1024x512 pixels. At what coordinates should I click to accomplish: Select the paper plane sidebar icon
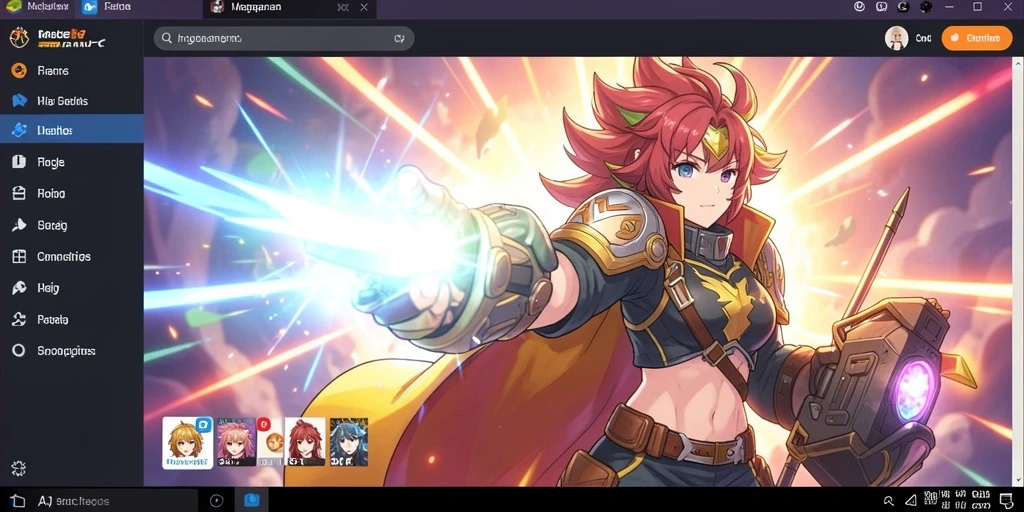point(19,225)
